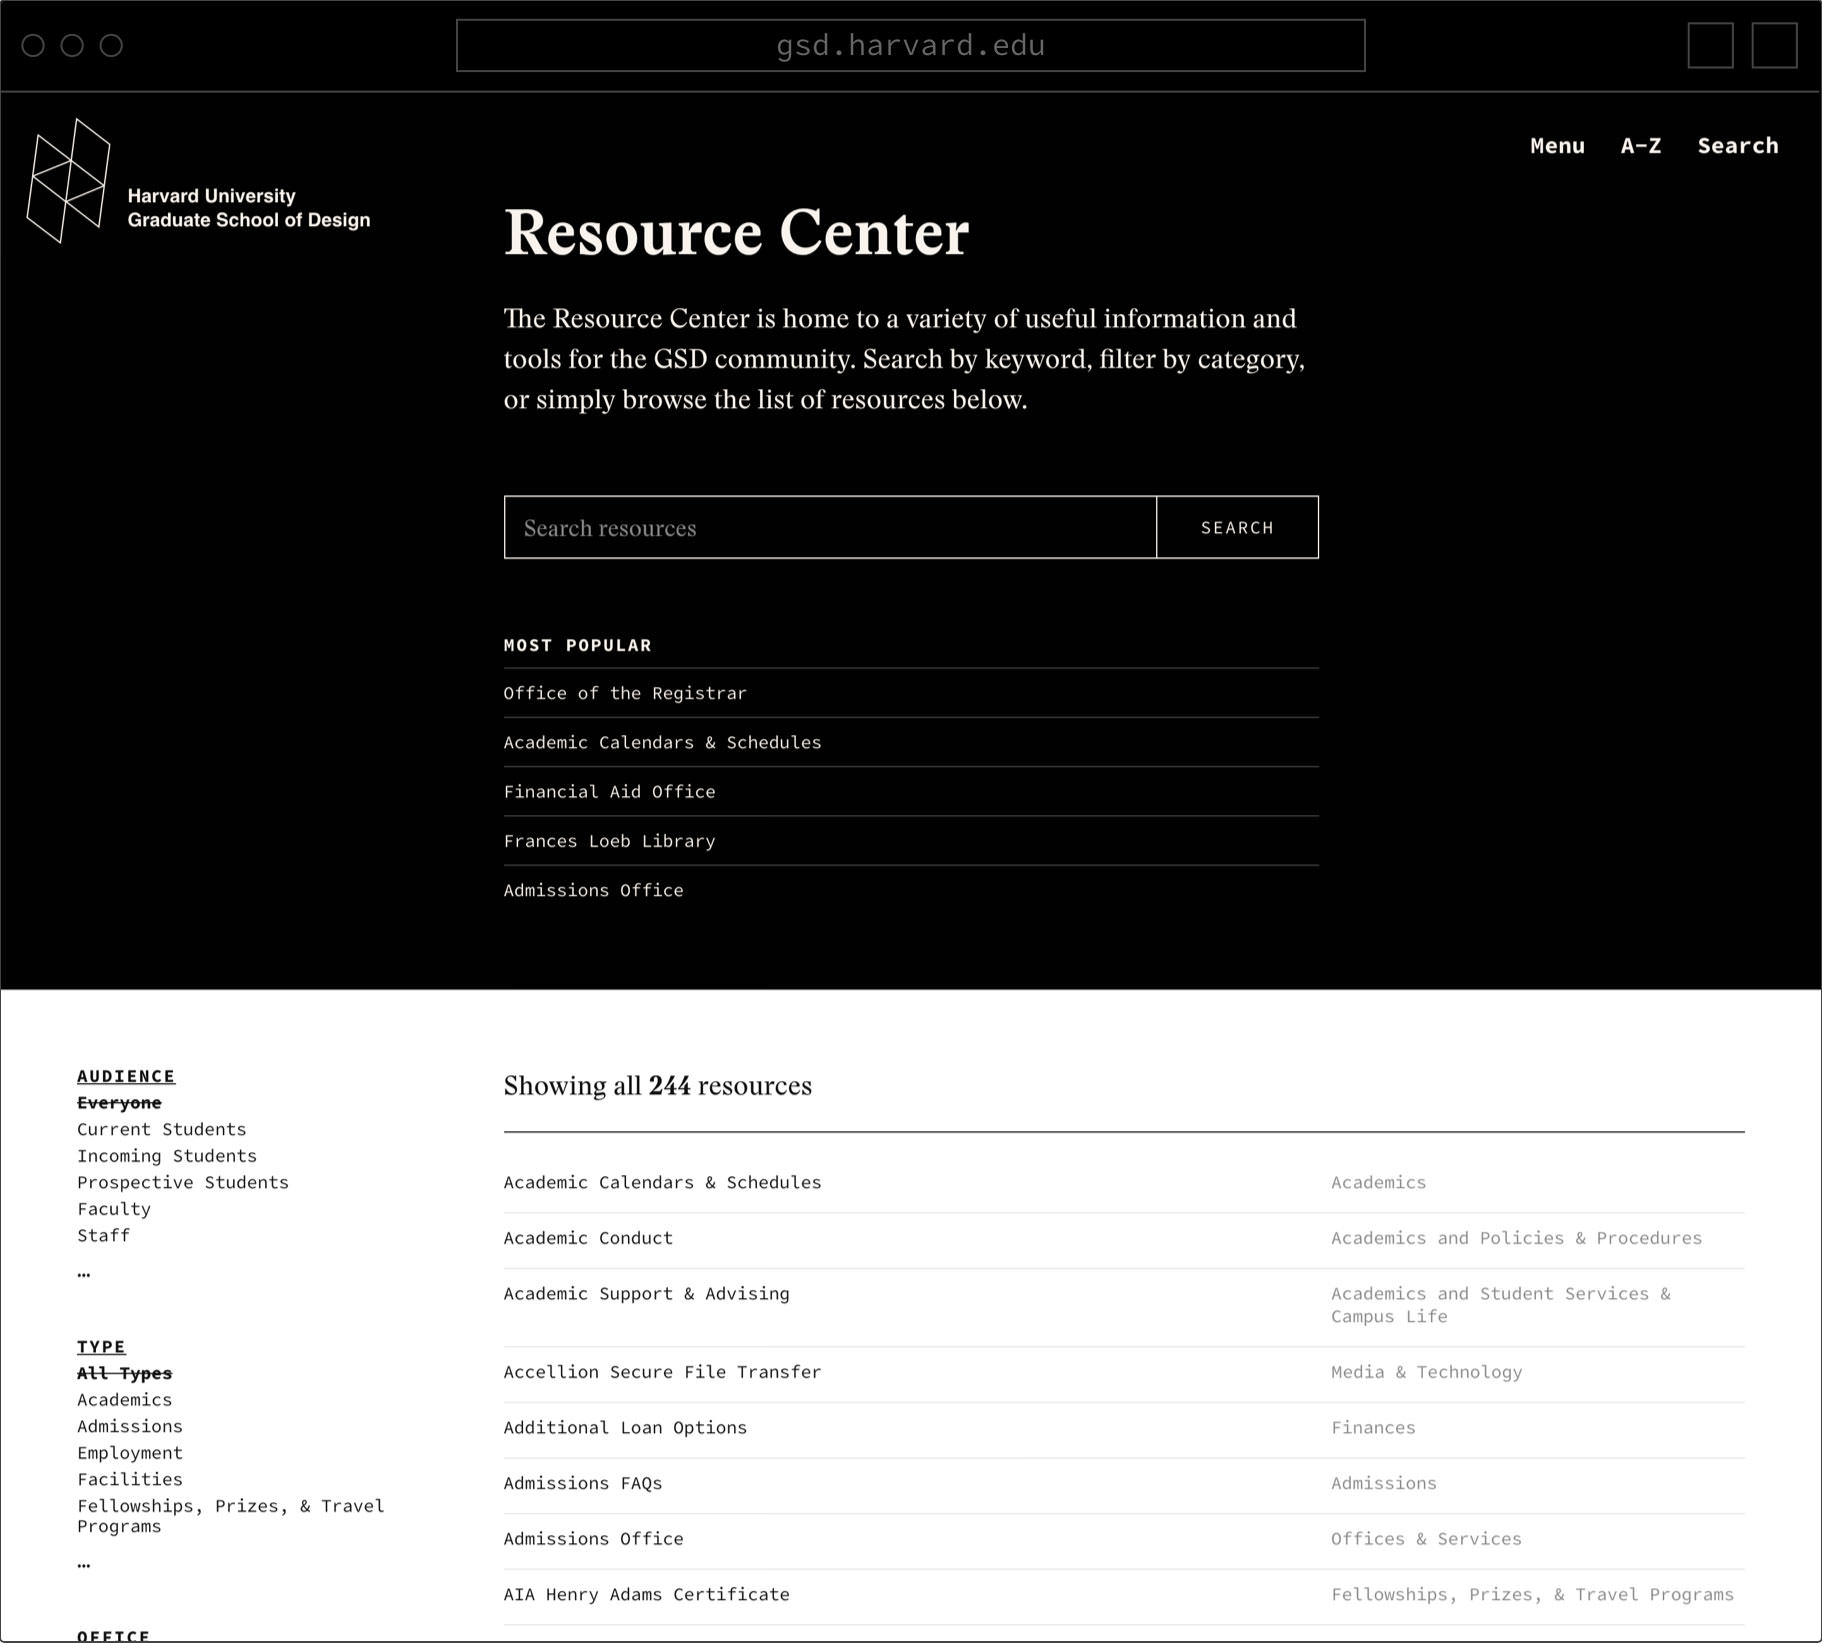Image resolution: width=1822 pixels, height=1643 pixels.
Task: Open the A–Z index link
Action: (1641, 146)
